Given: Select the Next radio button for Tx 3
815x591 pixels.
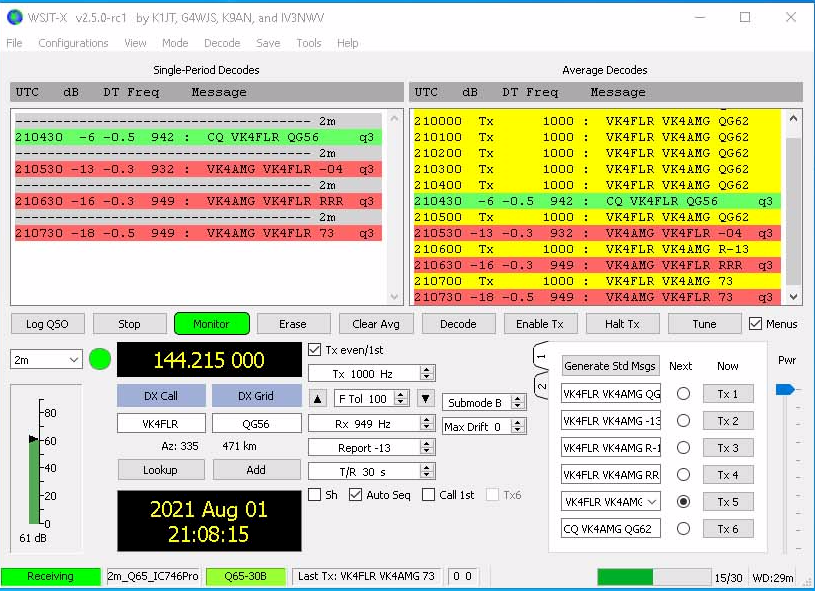Looking at the screenshot, I should point(683,448).
